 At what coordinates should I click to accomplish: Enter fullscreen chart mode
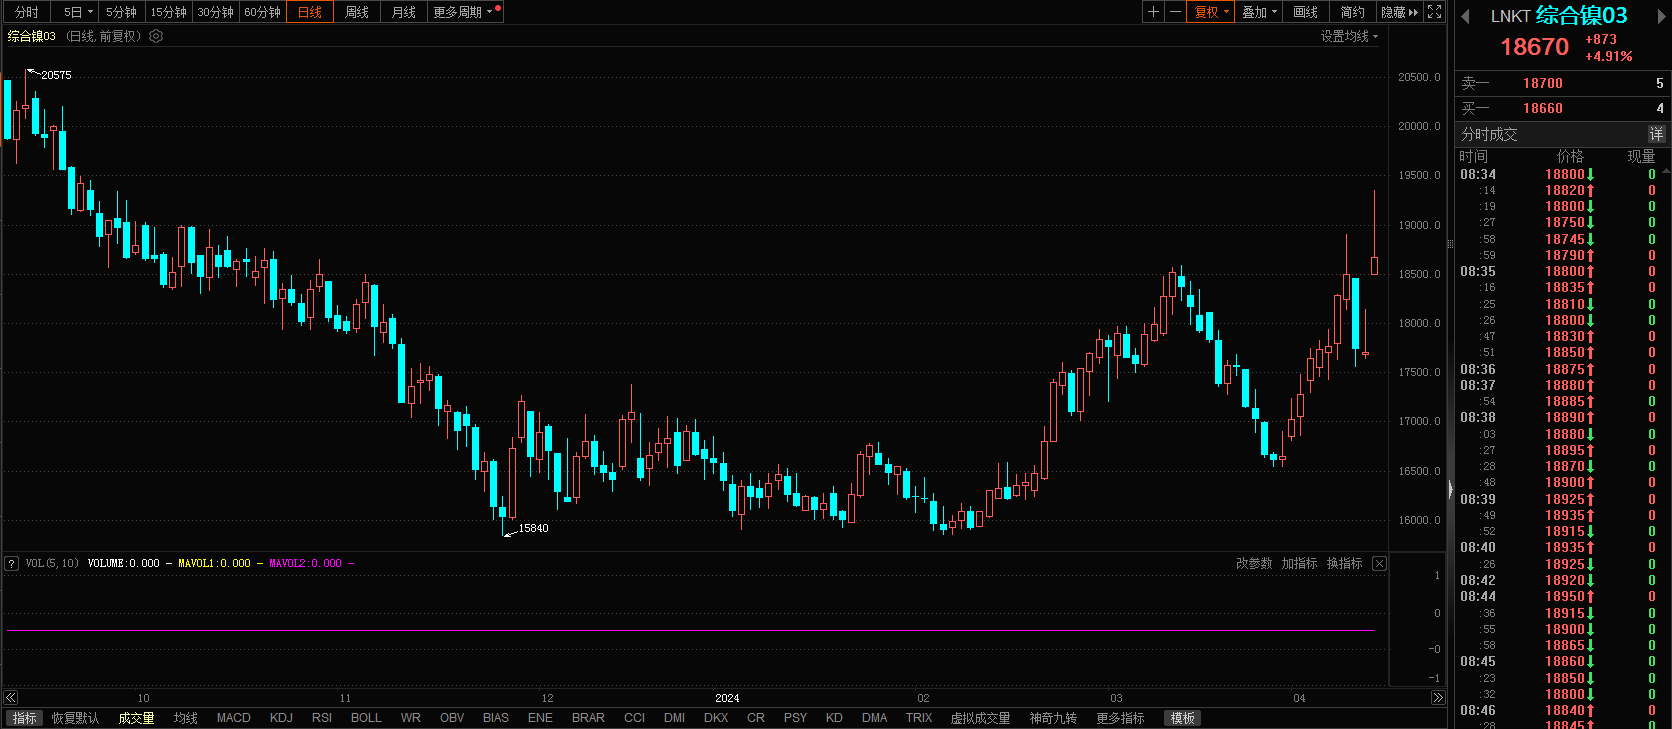point(1434,12)
